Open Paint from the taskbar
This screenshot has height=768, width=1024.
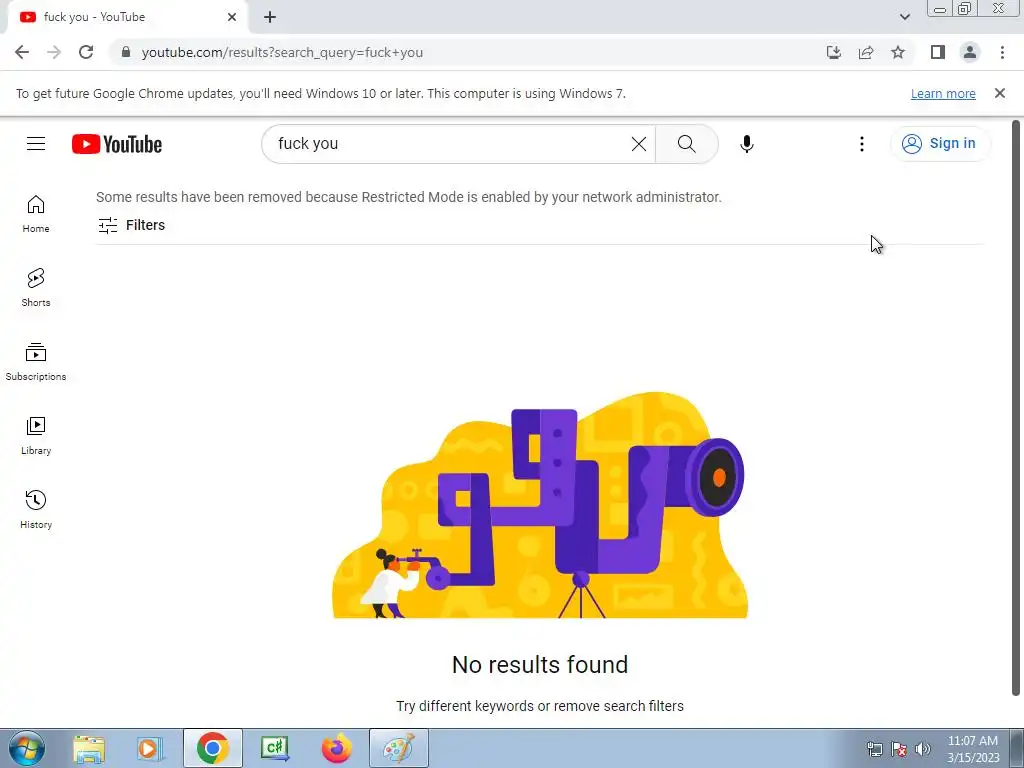click(x=399, y=748)
